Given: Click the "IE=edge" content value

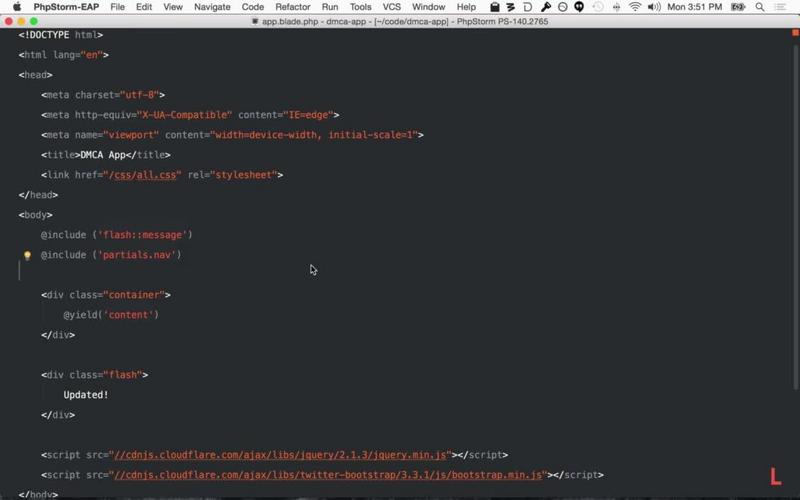Looking at the screenshot, I should pyautogui.click(x=309, y=115).
